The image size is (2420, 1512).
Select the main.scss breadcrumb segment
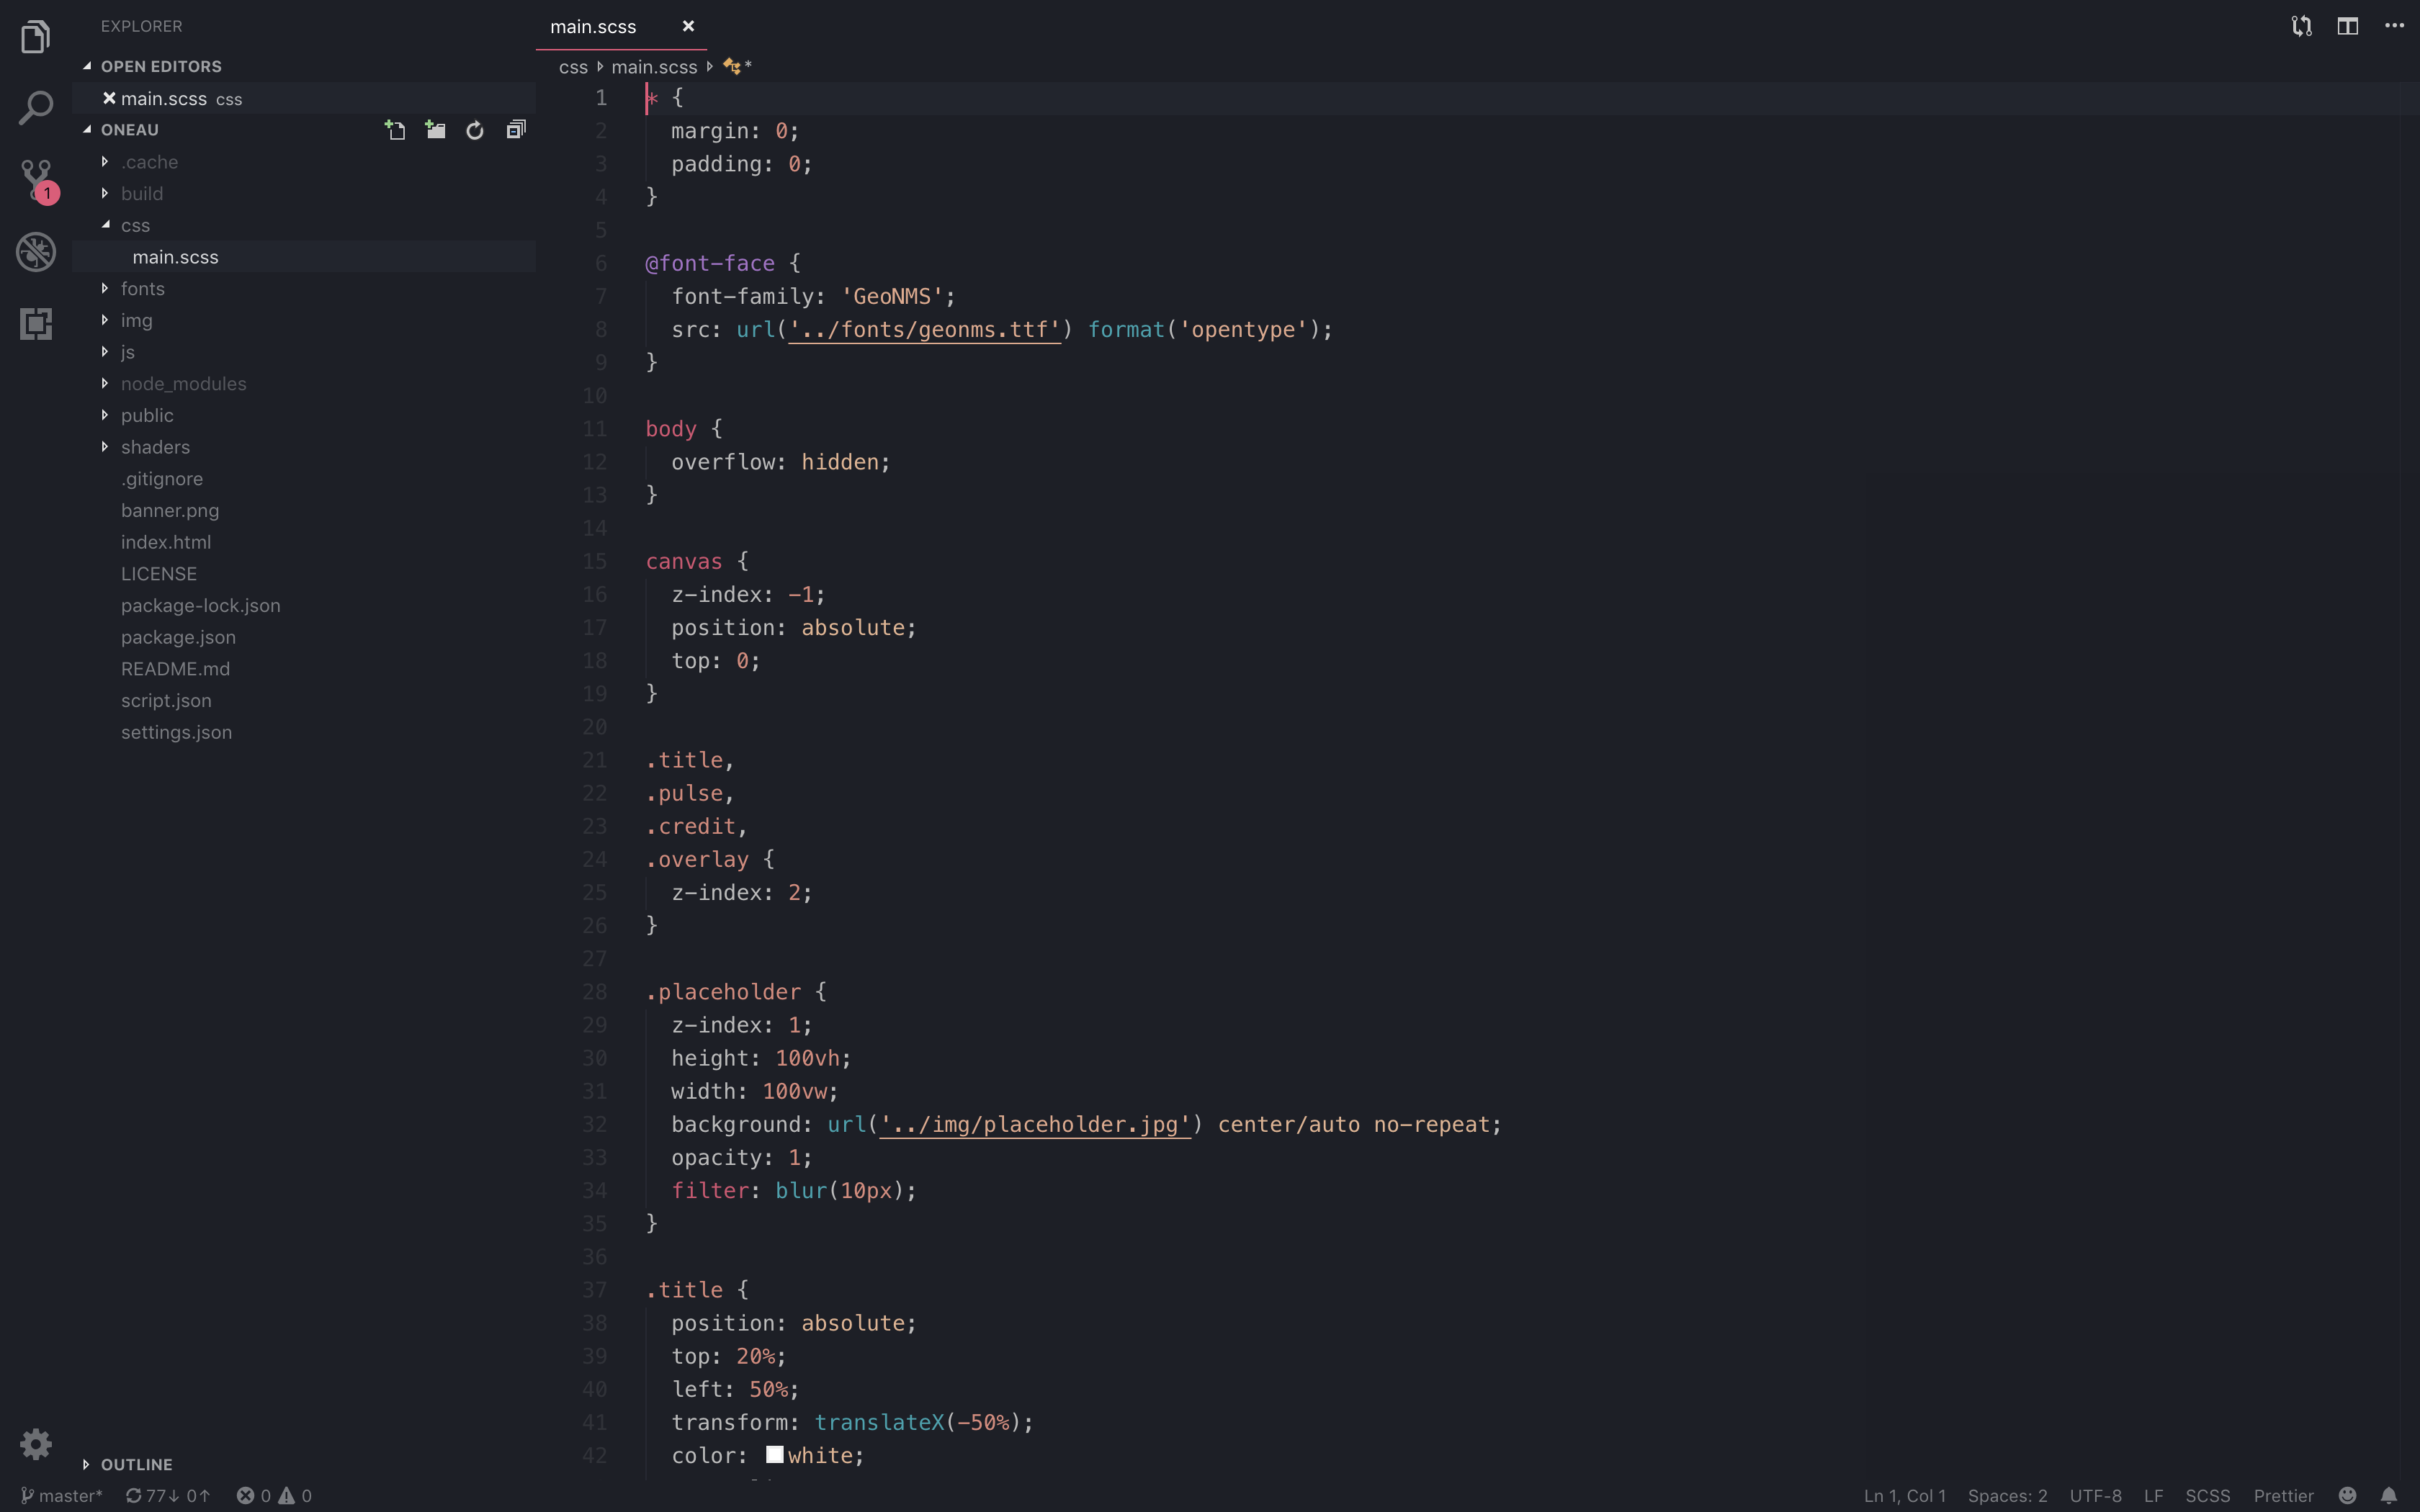coord(654,67)
